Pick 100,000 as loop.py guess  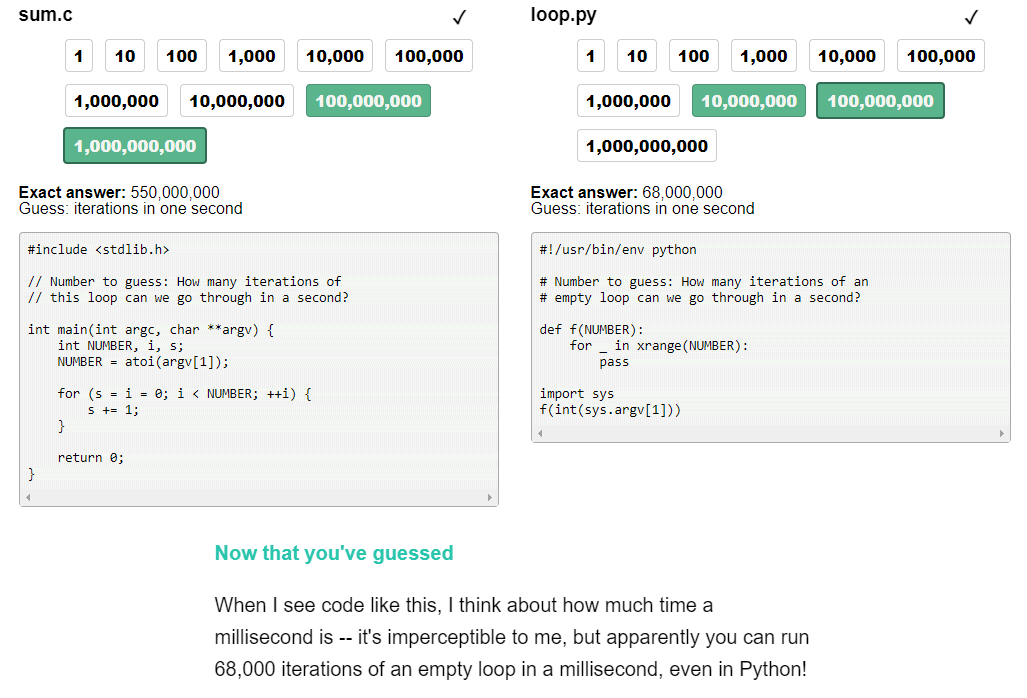[941, 56]
